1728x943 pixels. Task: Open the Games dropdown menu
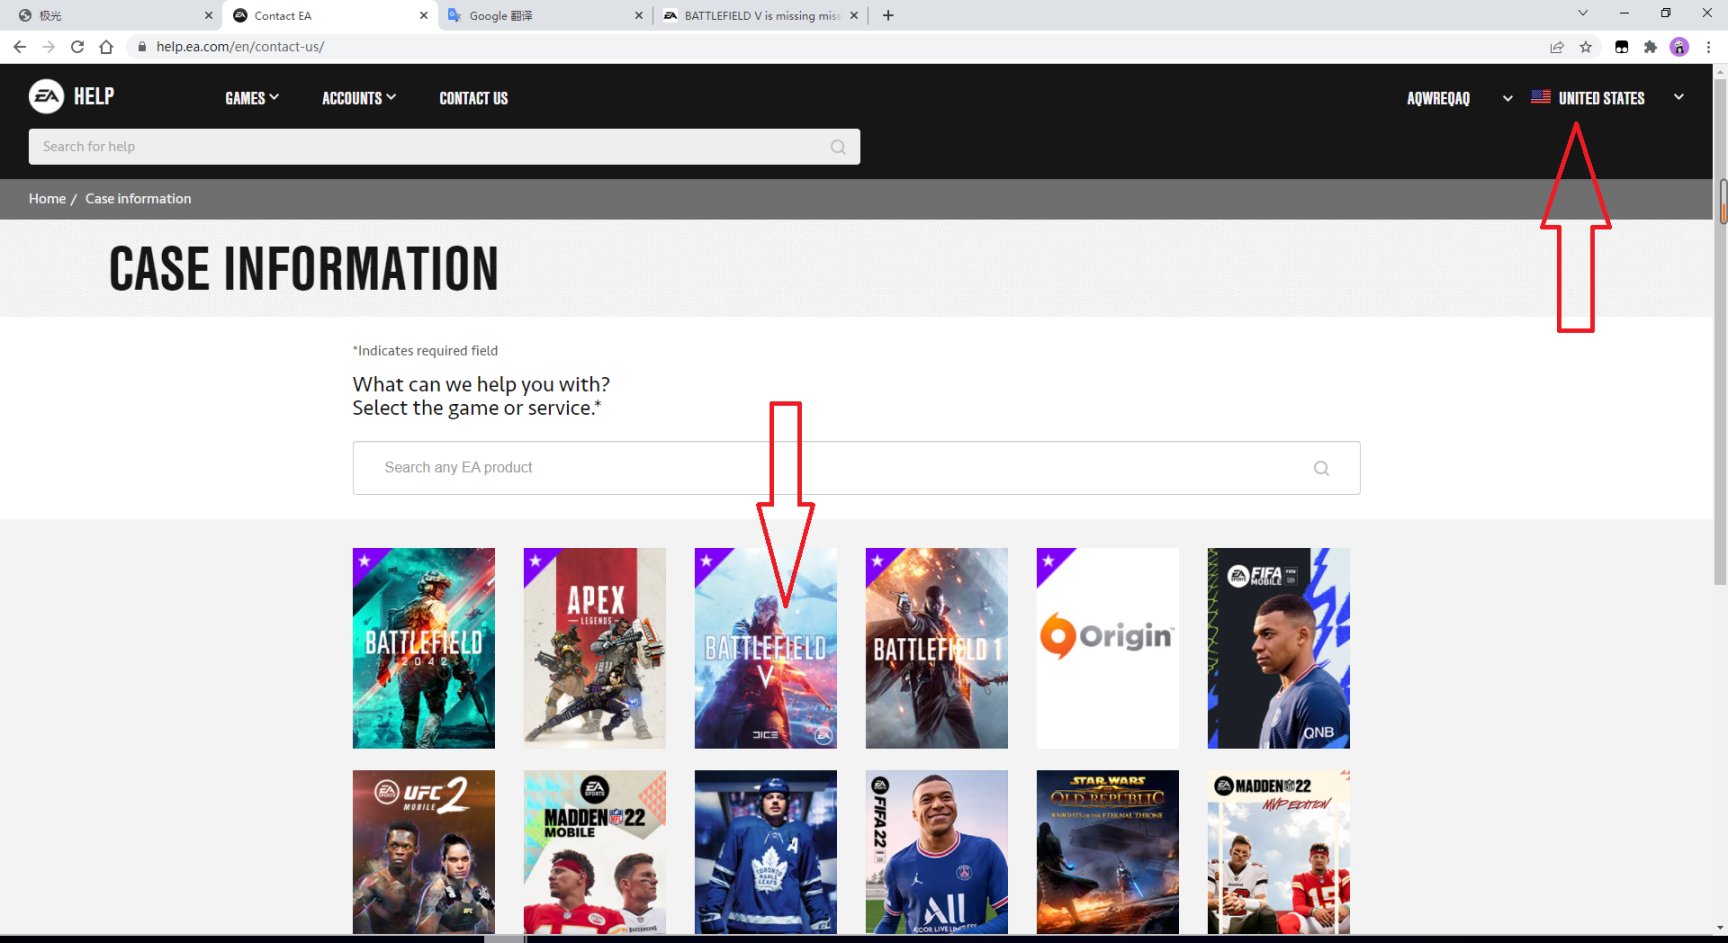[252, 98]
